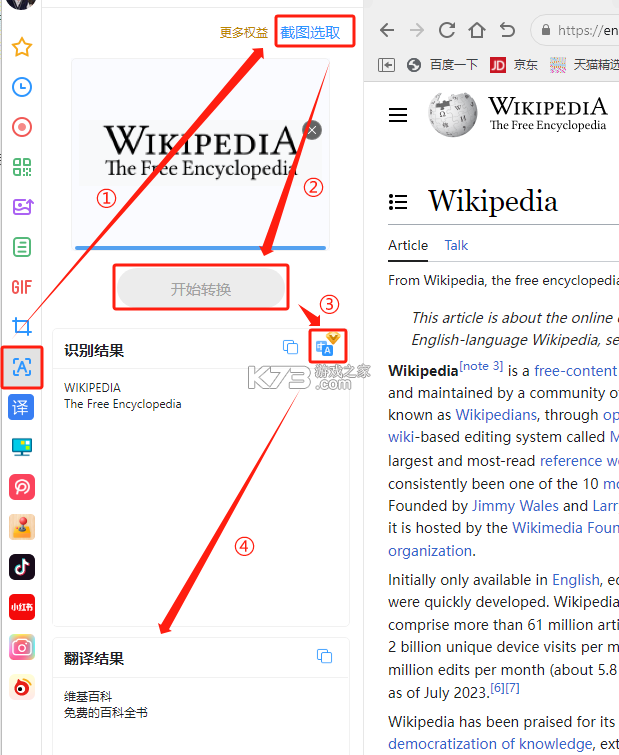Follow the democratization of knowledge link
Screen dimensions: 619x755
[x=490, y=744]
